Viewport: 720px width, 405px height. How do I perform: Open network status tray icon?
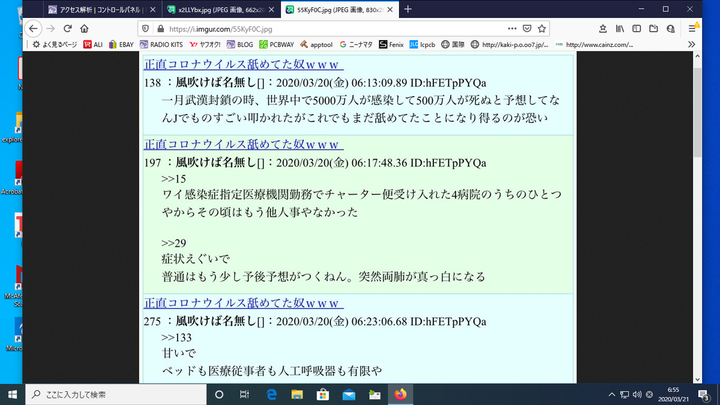click(x=624, y=394)
